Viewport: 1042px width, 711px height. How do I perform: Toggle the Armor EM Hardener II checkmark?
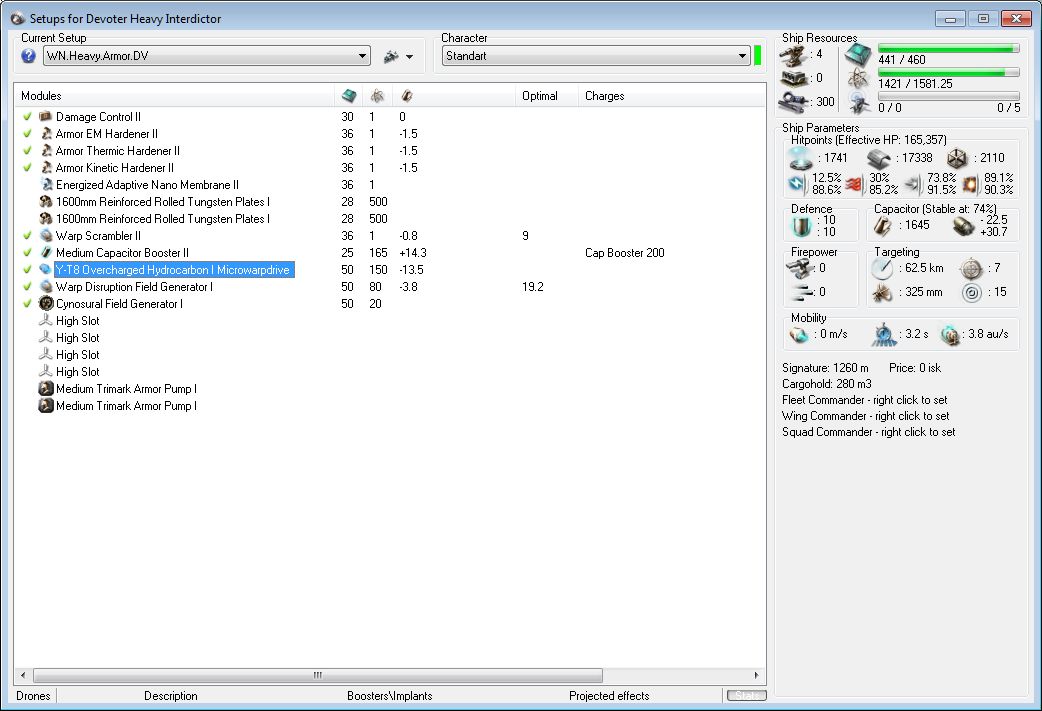click(x=27, y=134)
